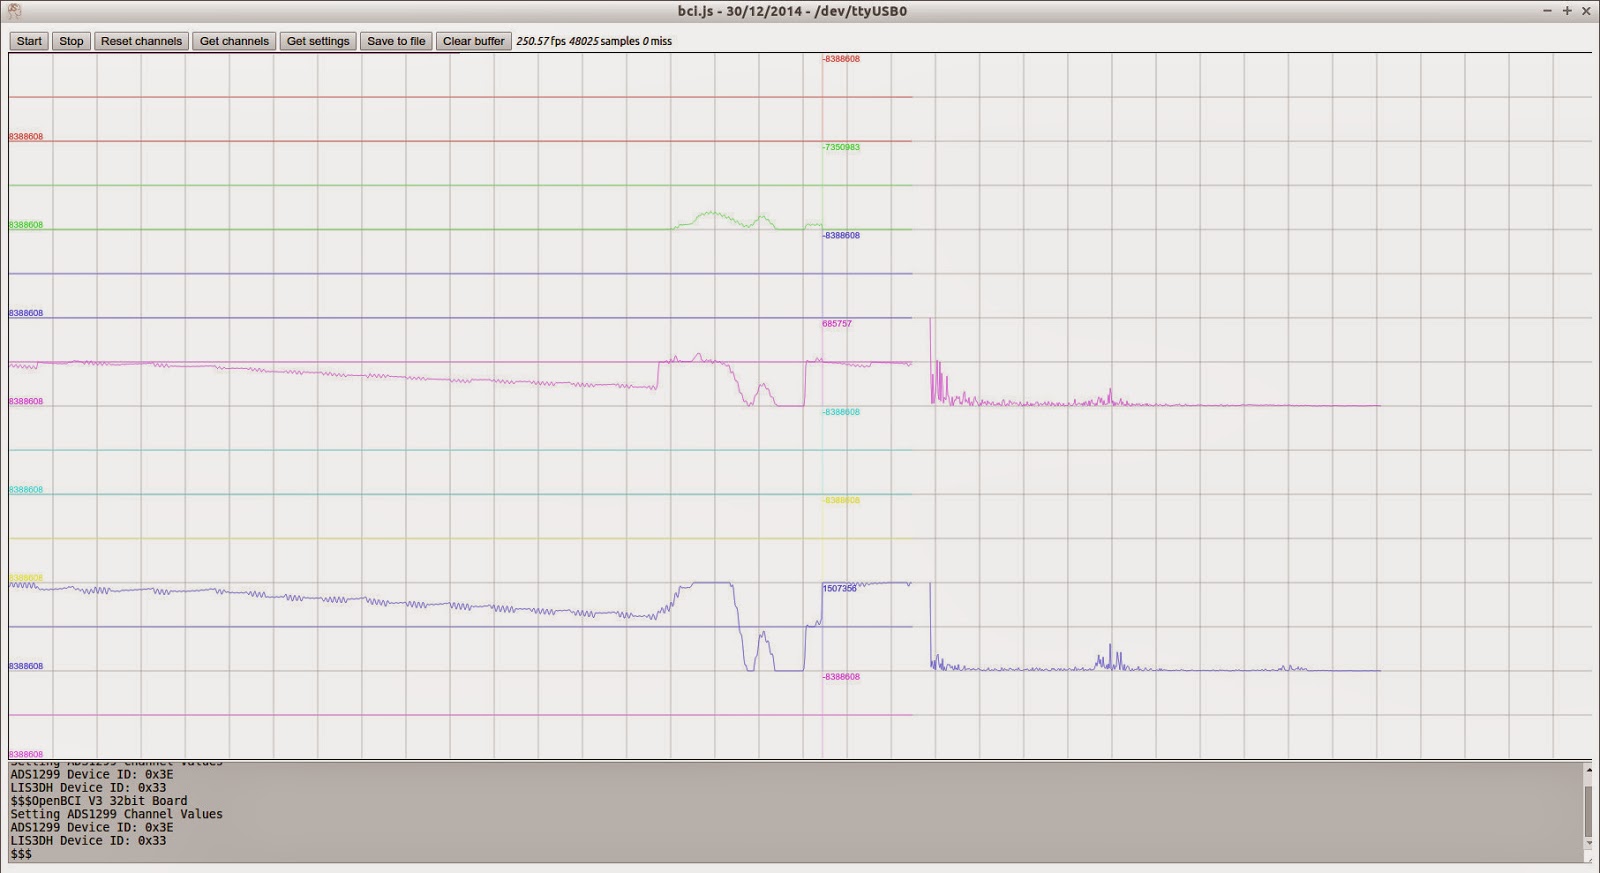Viewport: 1600px width, 873px height.
Task: Click the app icon in title bar
Action: pyautogui.click(x=14, y=11)
